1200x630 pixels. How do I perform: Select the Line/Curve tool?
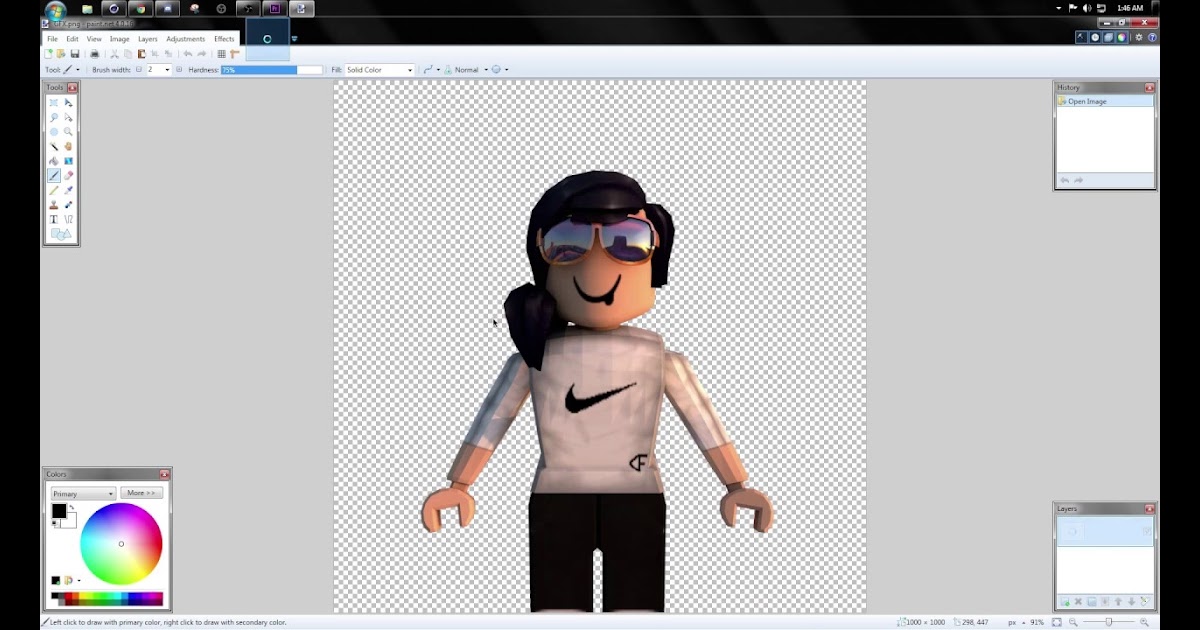pyautogui.click(x=68, y=219)
